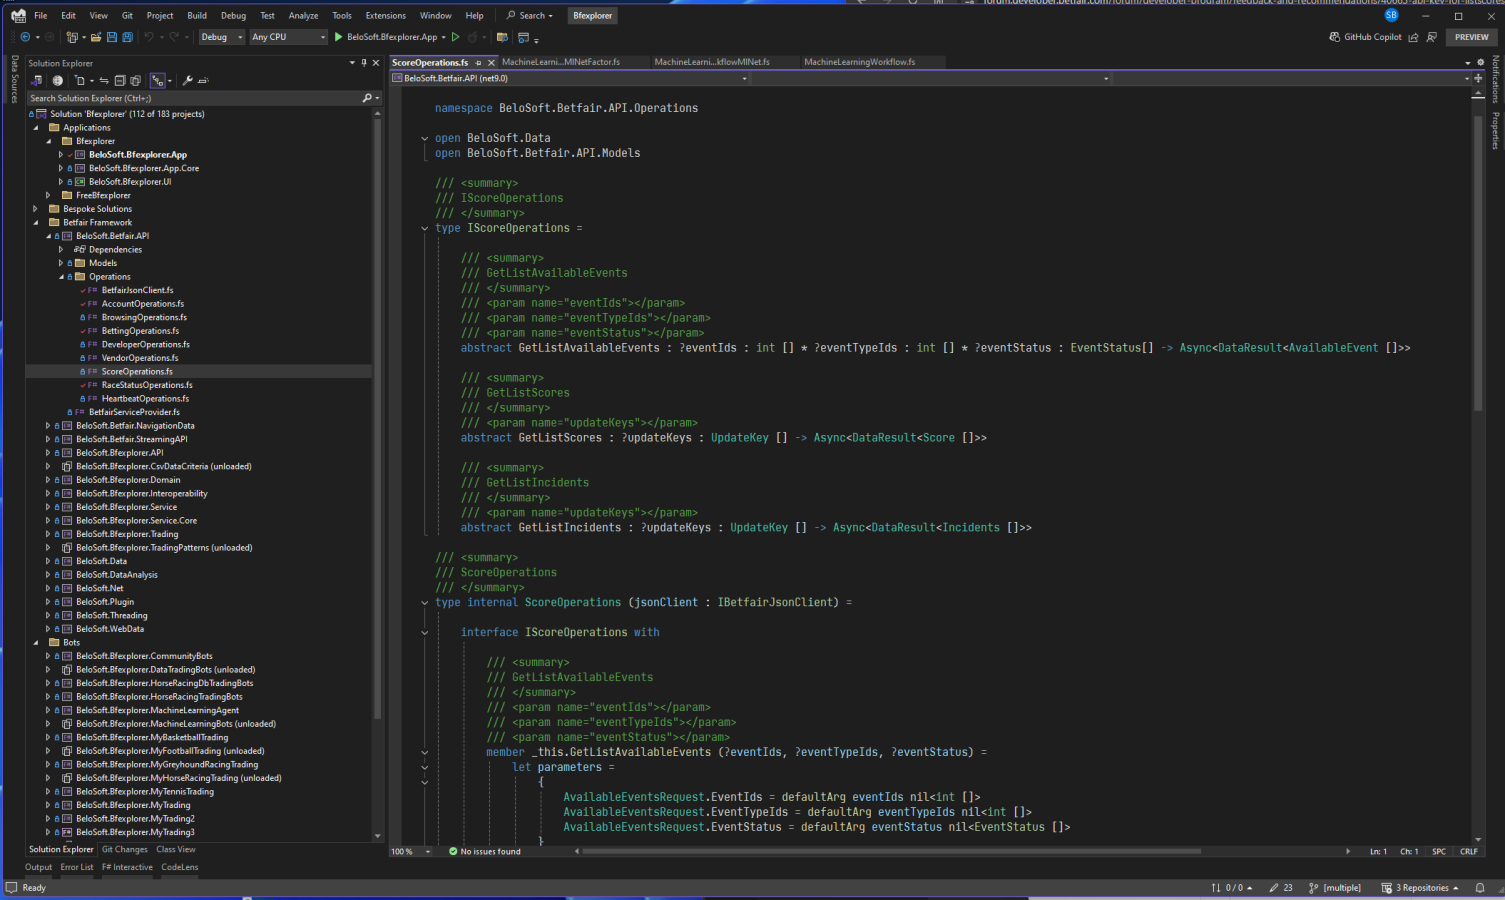Click the Save All icon
This screenshot has height=900, width=1505.
(127, 37)
